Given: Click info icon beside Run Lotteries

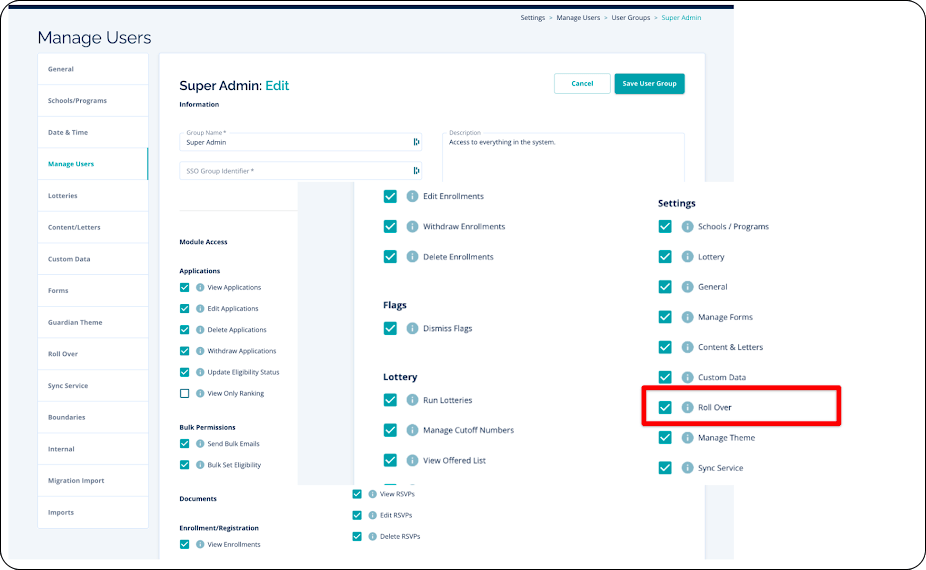Looking at the screenshot, I should 413,400.
